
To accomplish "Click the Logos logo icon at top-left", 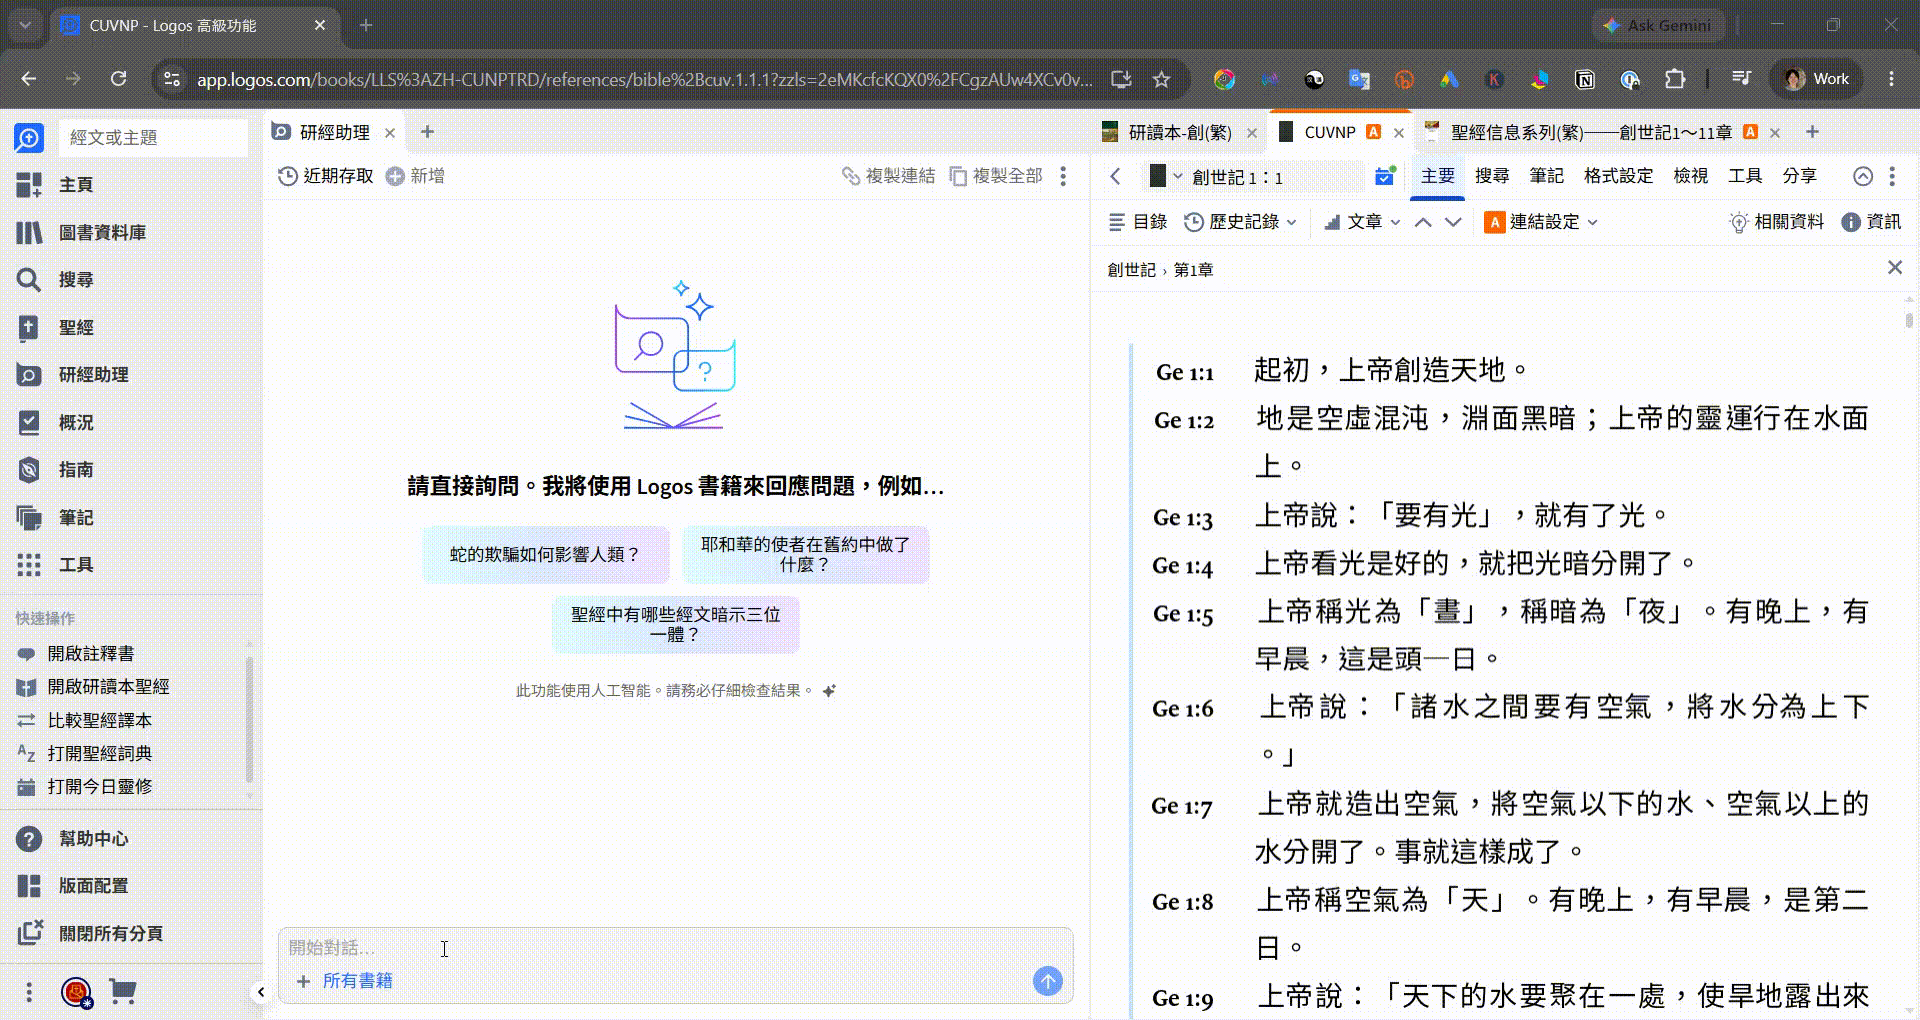I will (x=29, y=138).
